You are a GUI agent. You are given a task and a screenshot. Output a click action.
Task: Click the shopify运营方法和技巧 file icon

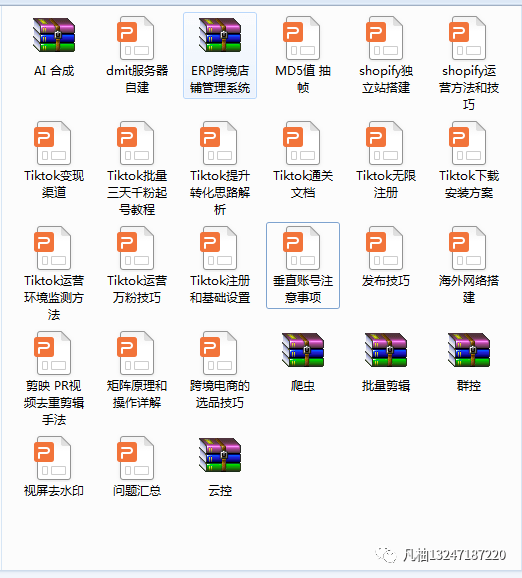tap(467, 38)
